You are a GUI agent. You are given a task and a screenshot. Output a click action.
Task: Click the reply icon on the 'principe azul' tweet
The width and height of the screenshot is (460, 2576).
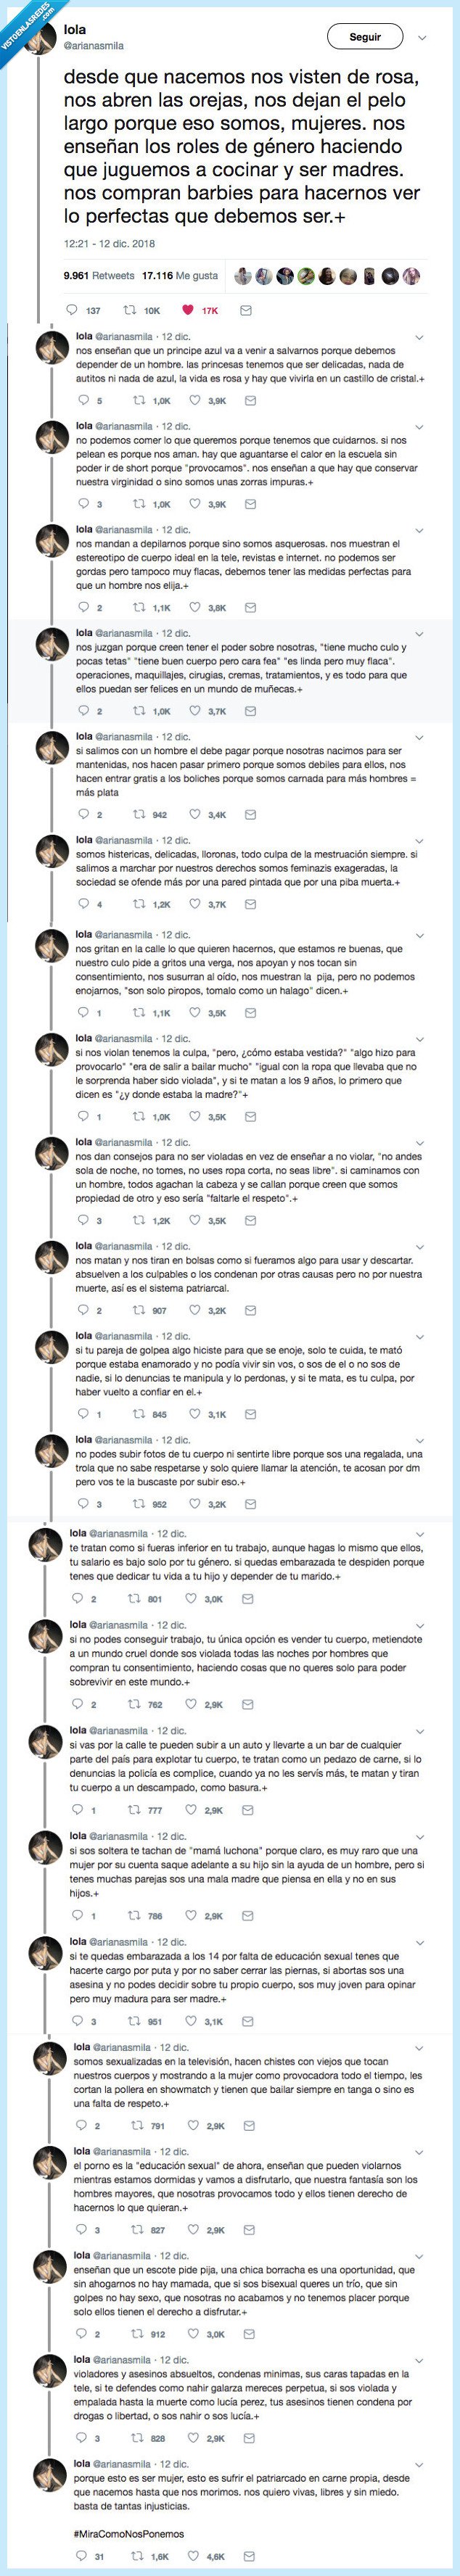[x=83, y=402]
